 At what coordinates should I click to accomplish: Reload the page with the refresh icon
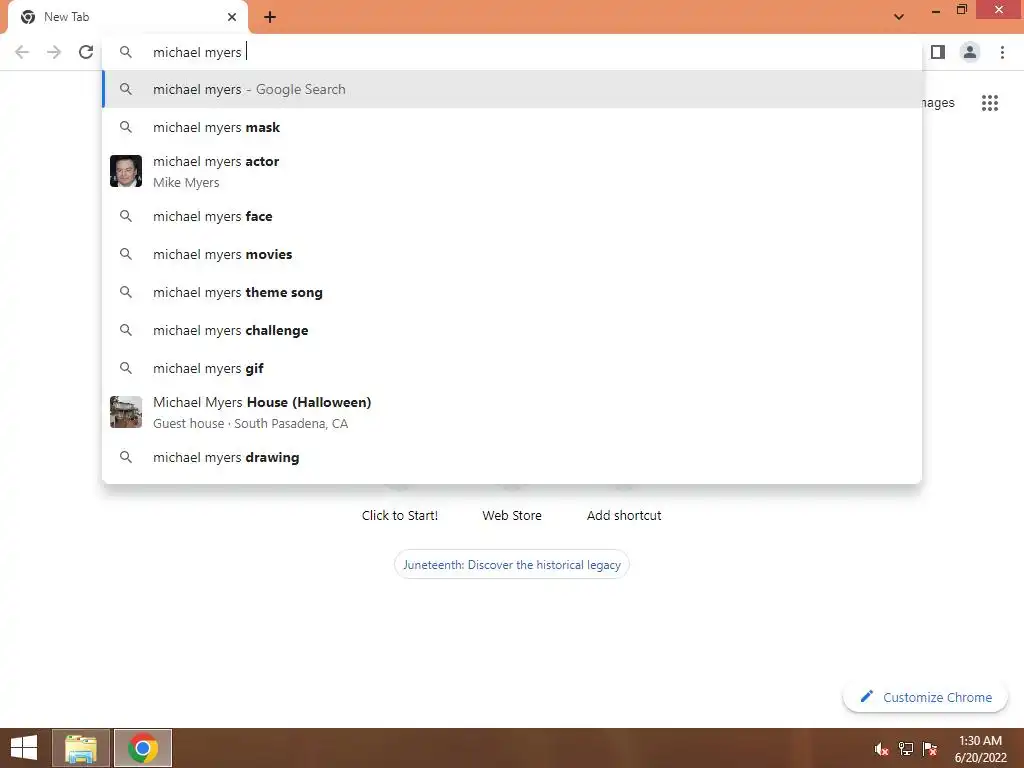click(x=86, y=52)
